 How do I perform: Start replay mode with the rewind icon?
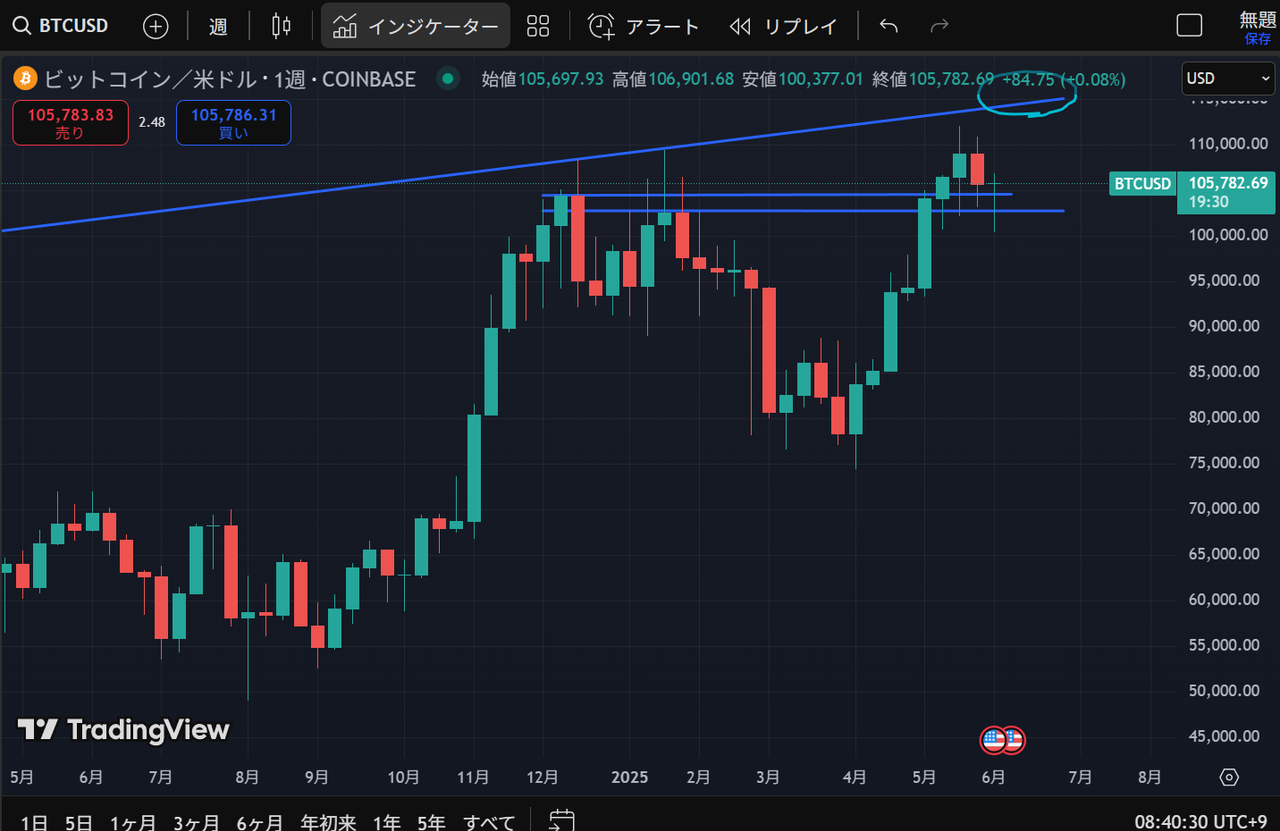pyautogui.click(x=741, y=26)
